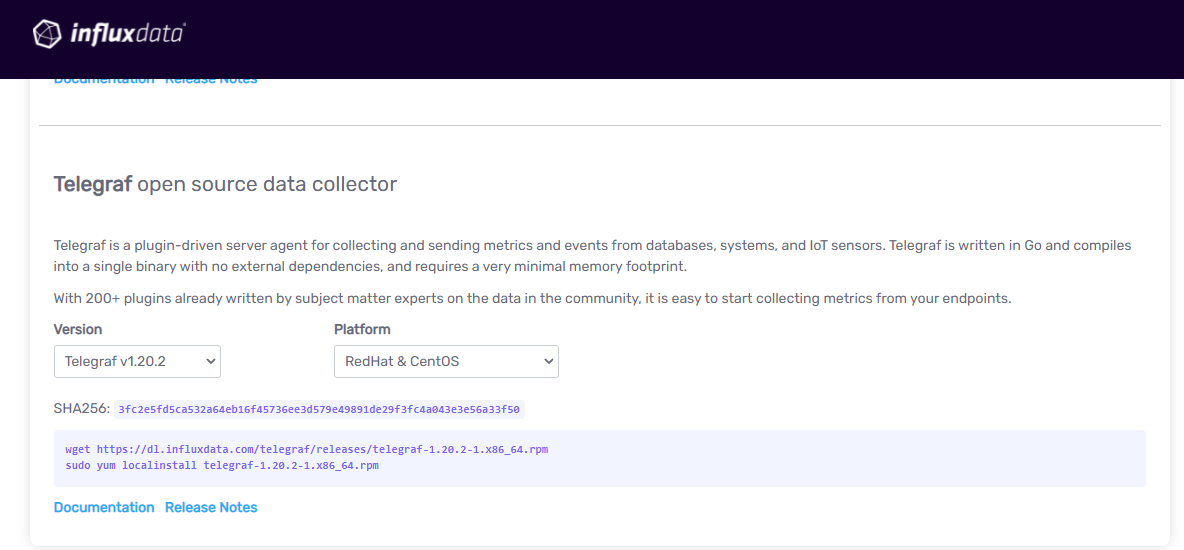
Task: Click the SHA256 label
Action: click(82, 409)
